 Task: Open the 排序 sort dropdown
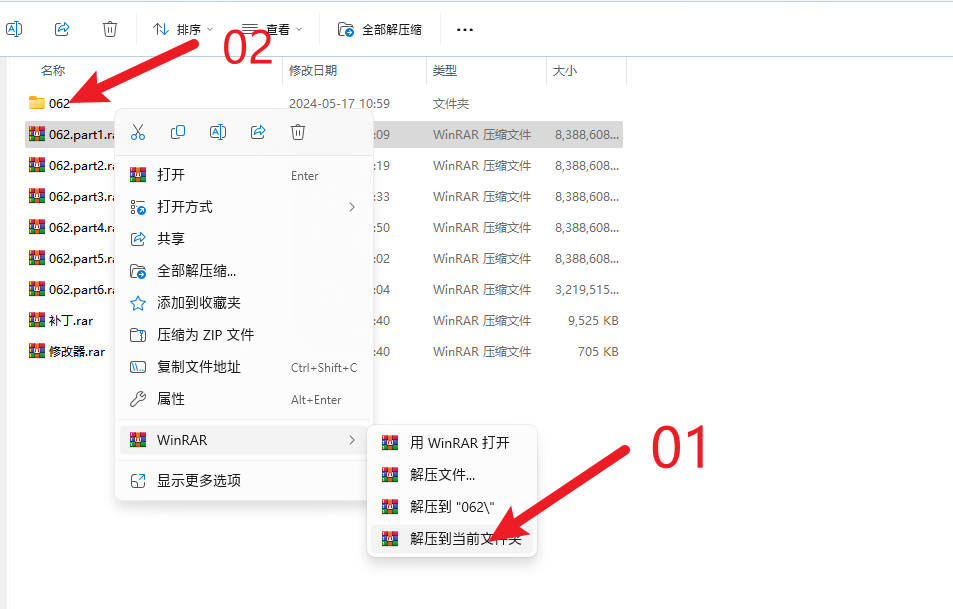(183, 29)
